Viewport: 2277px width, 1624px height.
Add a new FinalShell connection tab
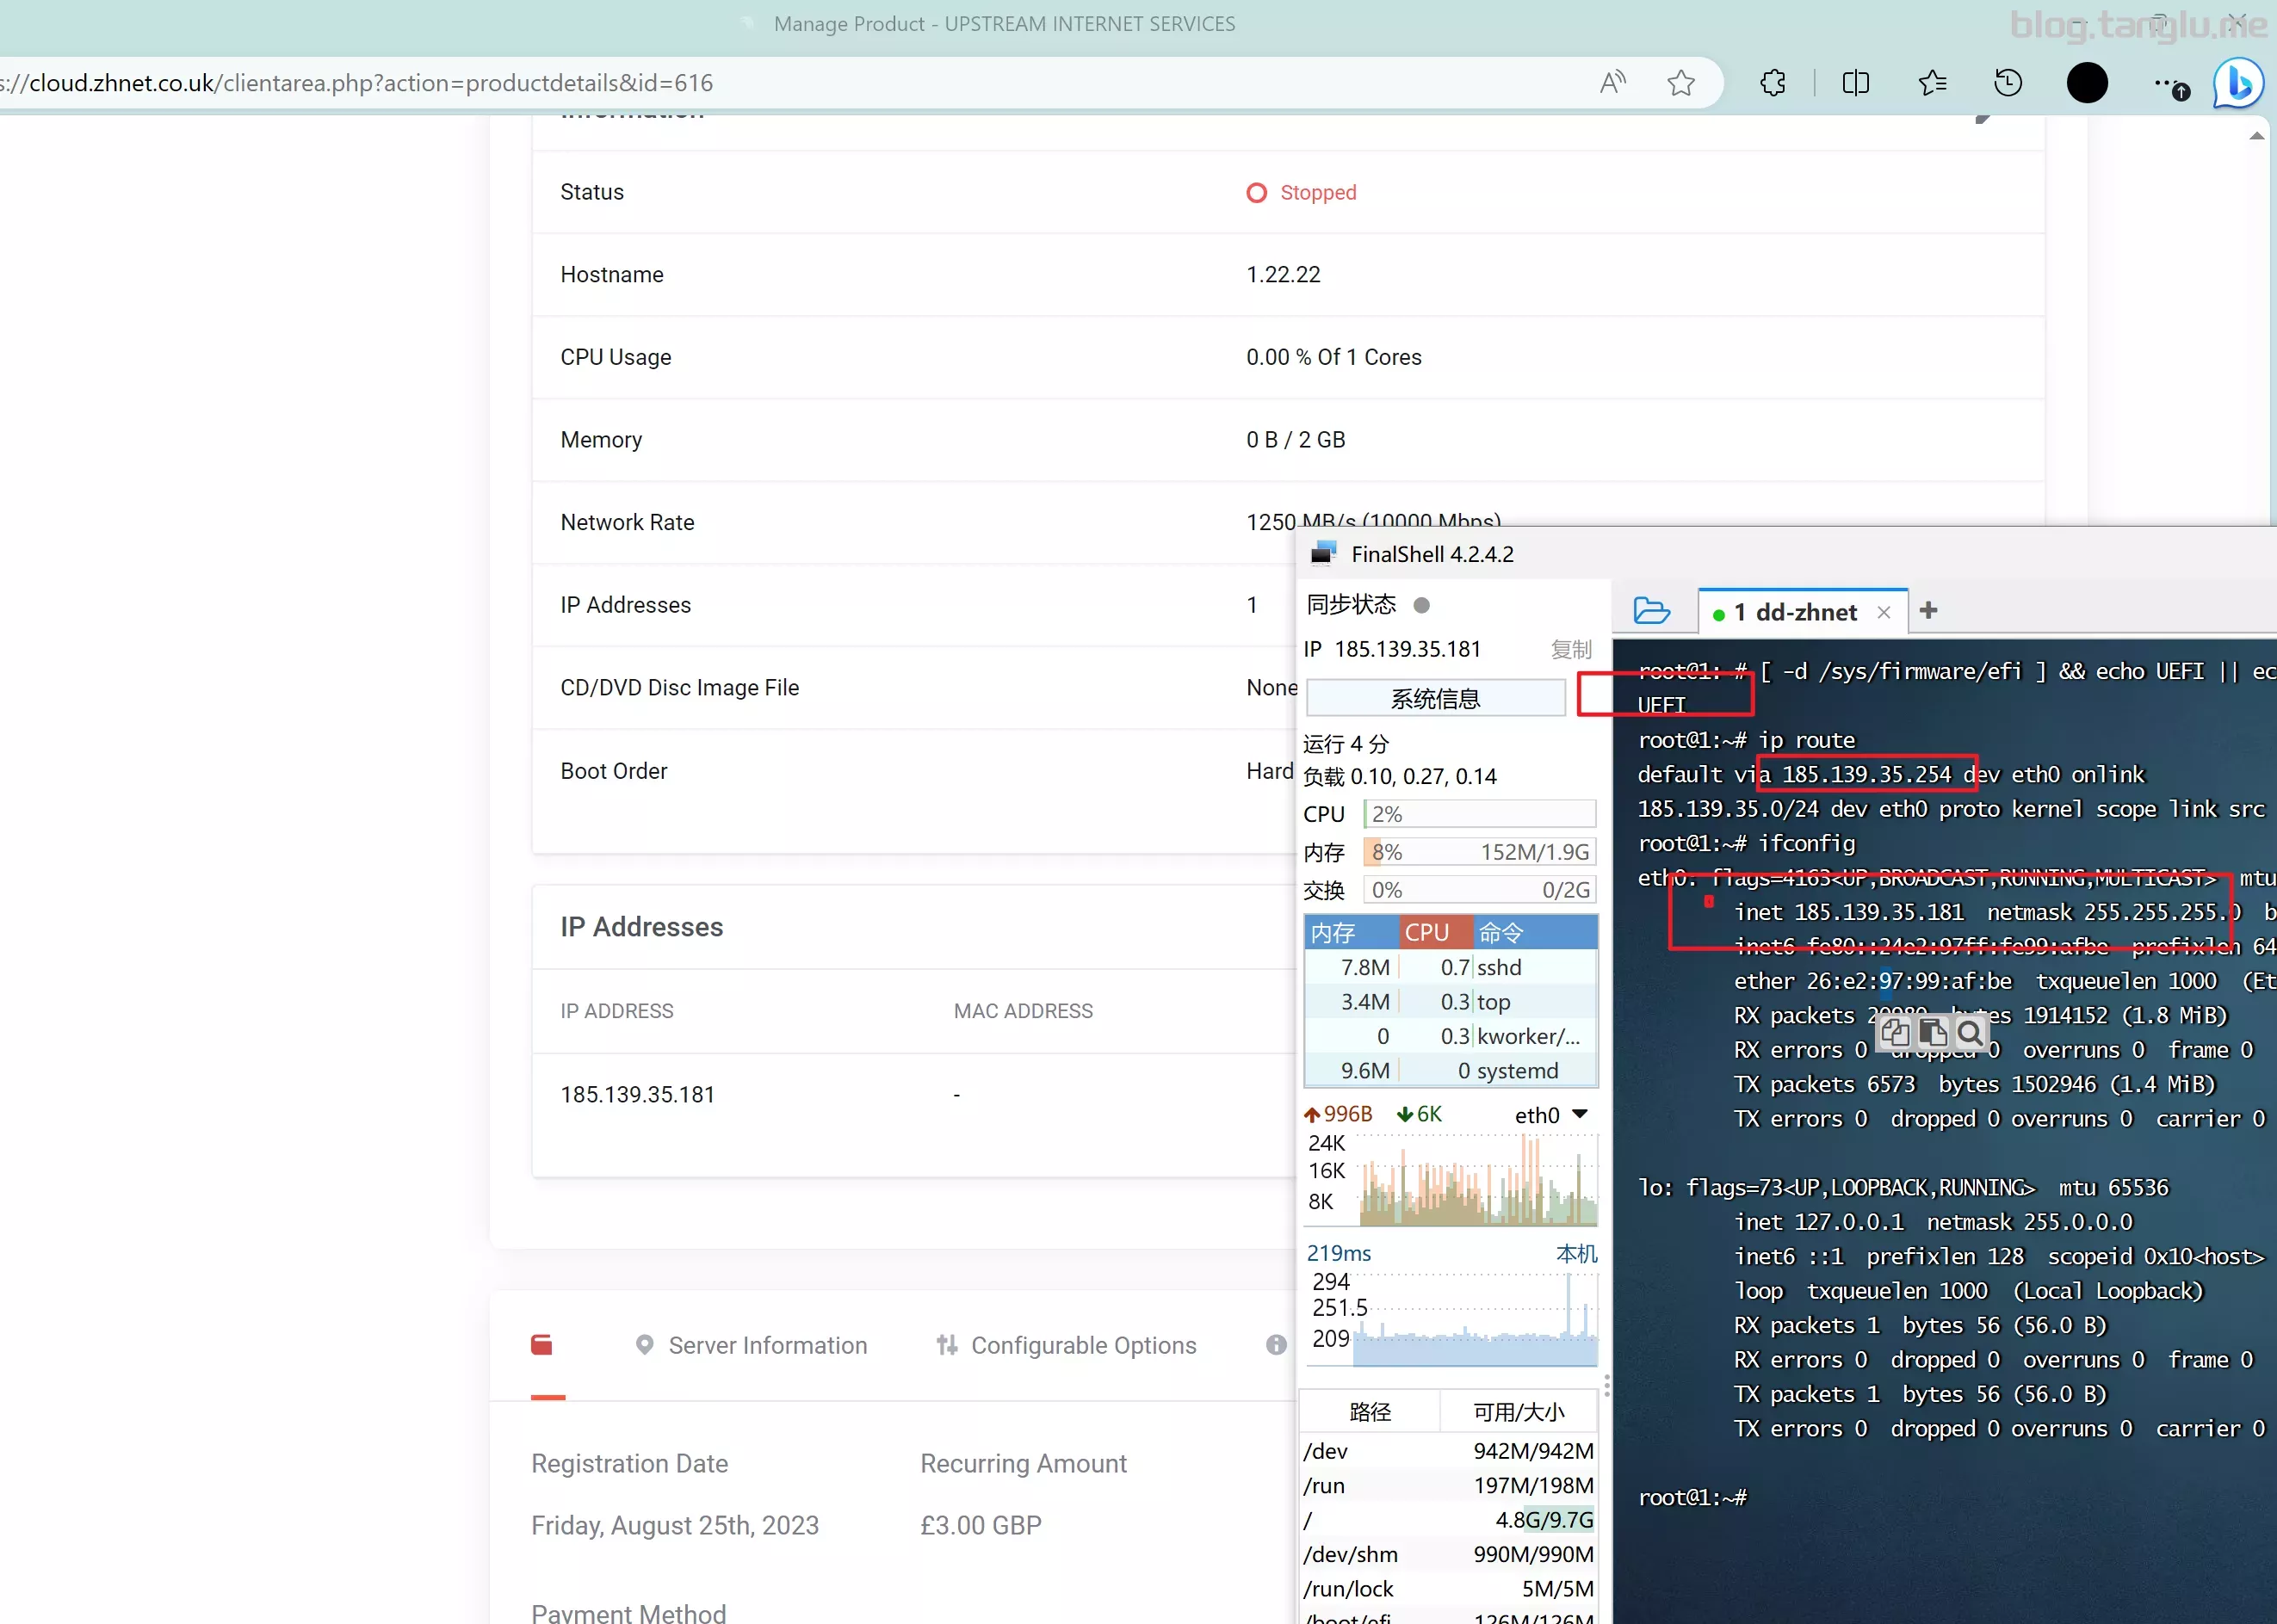click(x=1929, y=610)
